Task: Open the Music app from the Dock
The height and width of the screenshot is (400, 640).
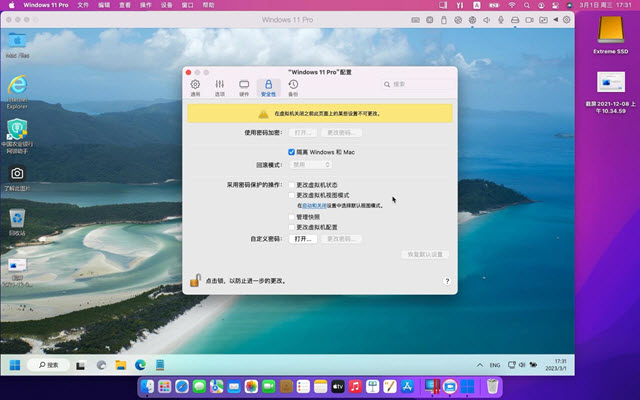Action: tap(355, 386)
